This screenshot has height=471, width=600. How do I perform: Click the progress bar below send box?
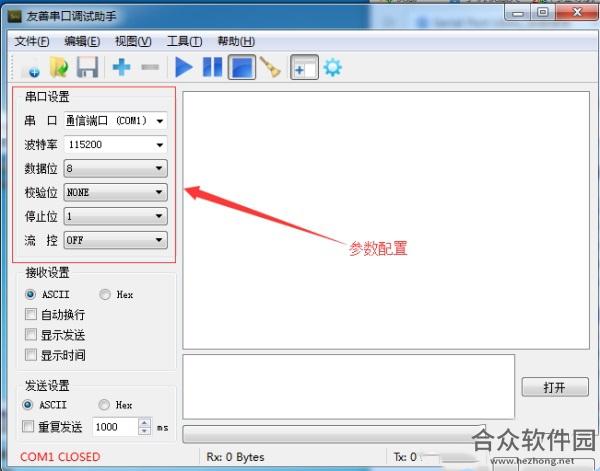334,434
